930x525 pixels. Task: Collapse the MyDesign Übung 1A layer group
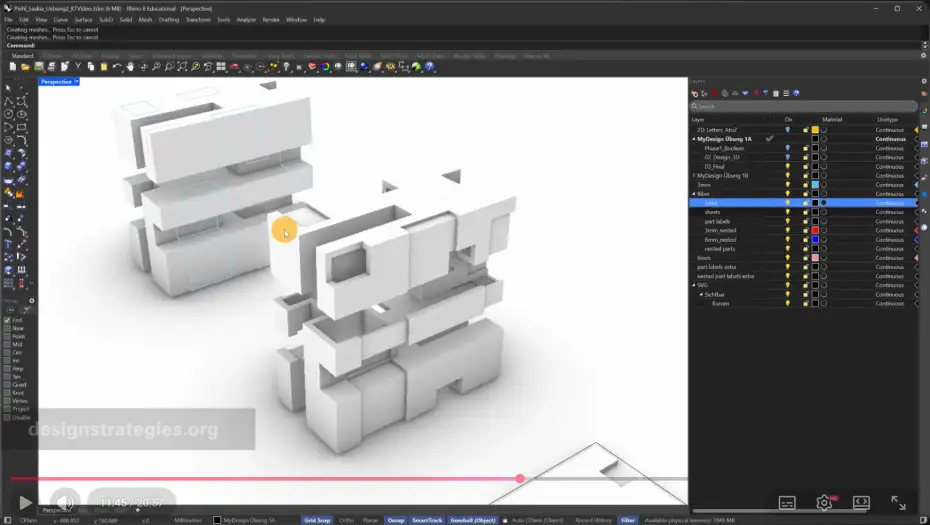coord(694,139)
